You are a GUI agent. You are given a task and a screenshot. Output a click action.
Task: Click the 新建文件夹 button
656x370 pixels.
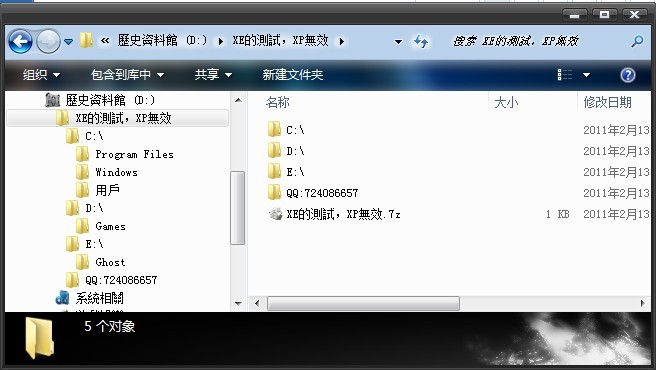[x=292, y=75]
